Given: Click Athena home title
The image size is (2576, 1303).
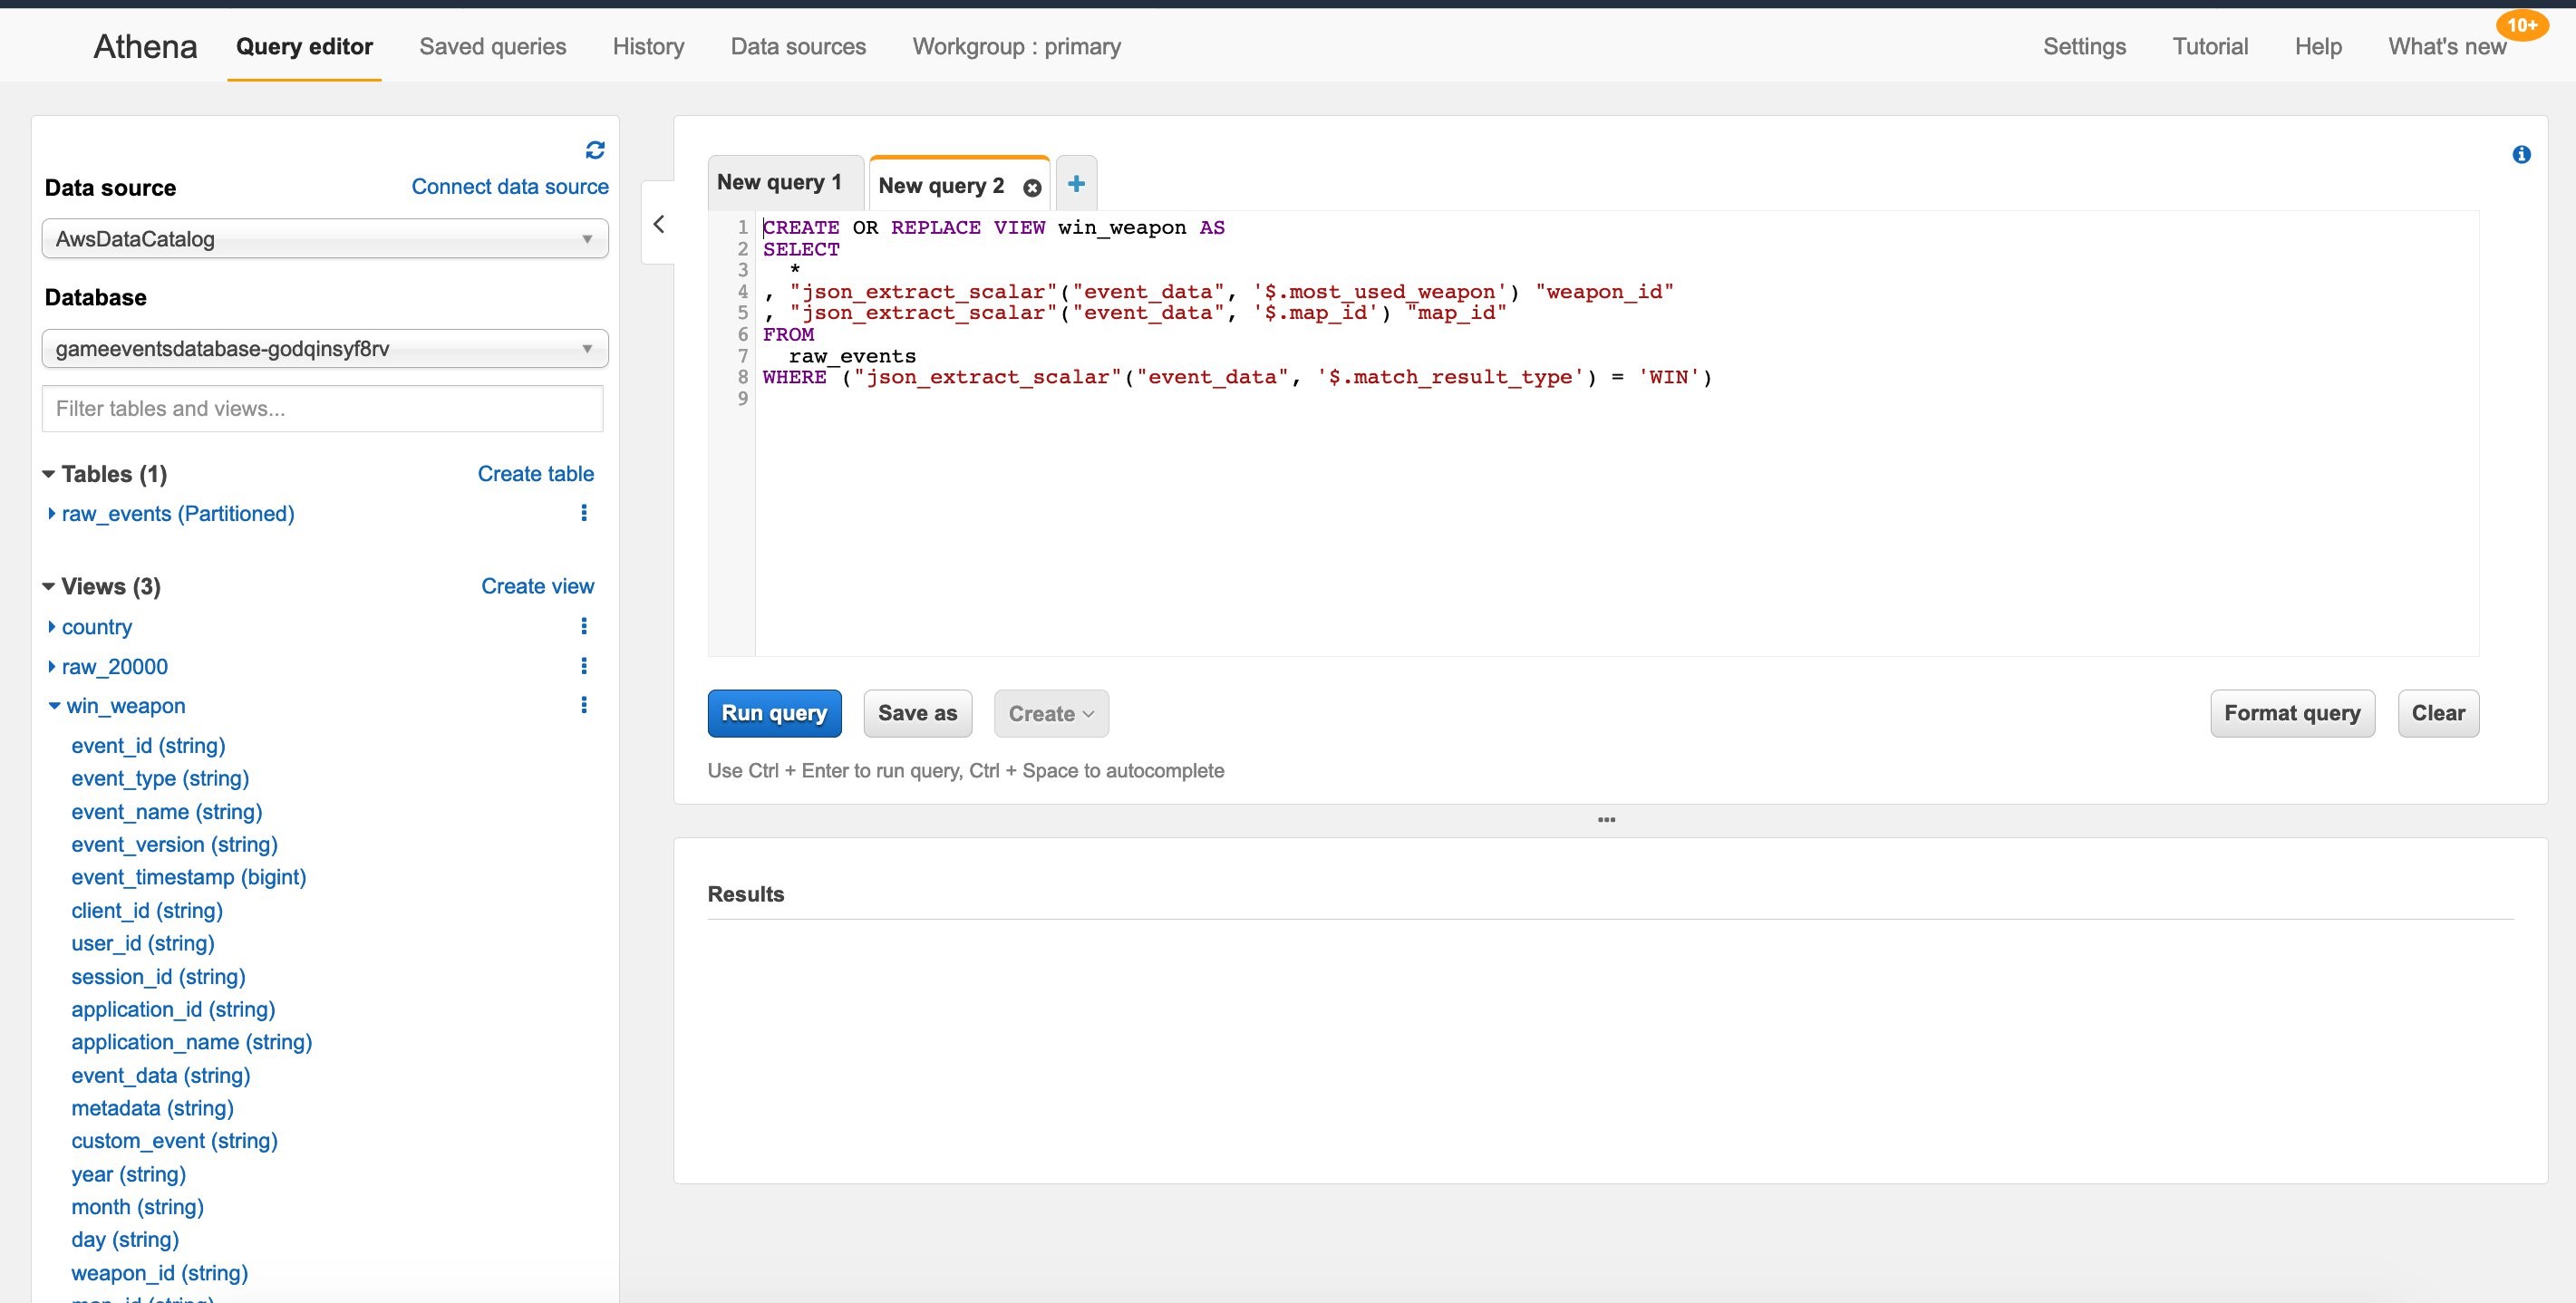Looking at the screenshot, I should click(145, 46).
